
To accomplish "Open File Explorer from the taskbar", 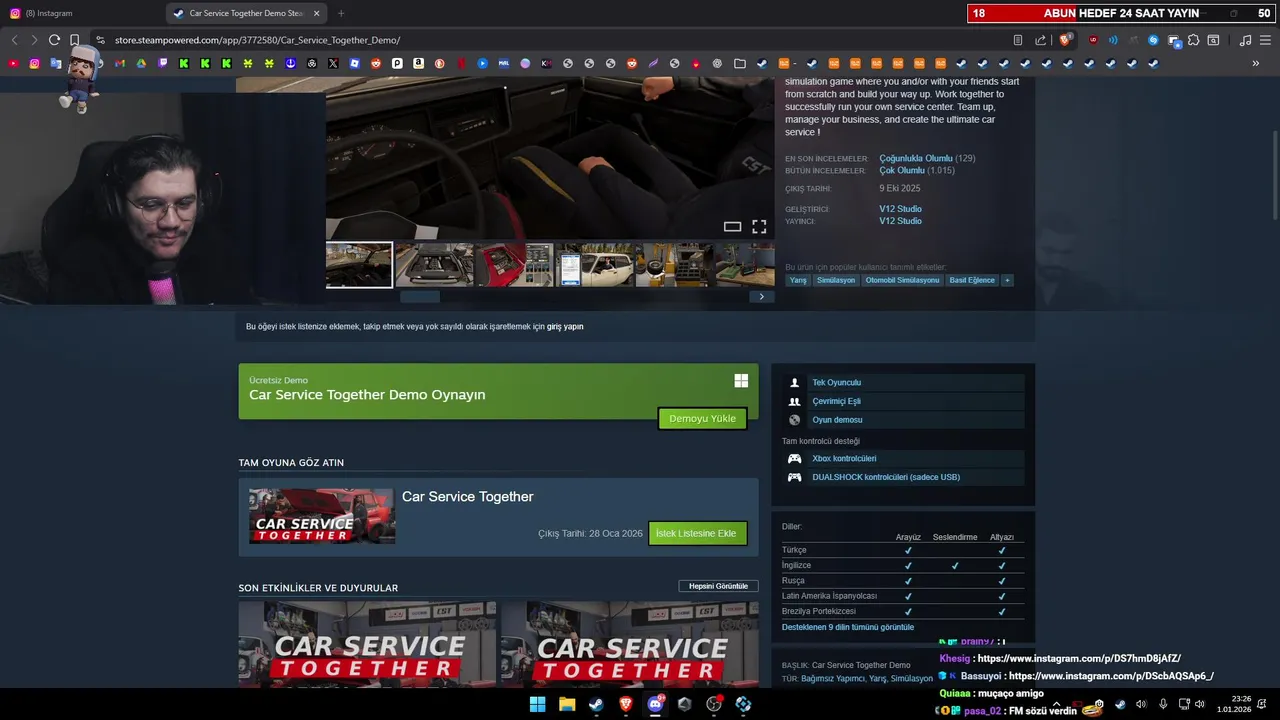I will pyautogui.click(x=566, y=704).
